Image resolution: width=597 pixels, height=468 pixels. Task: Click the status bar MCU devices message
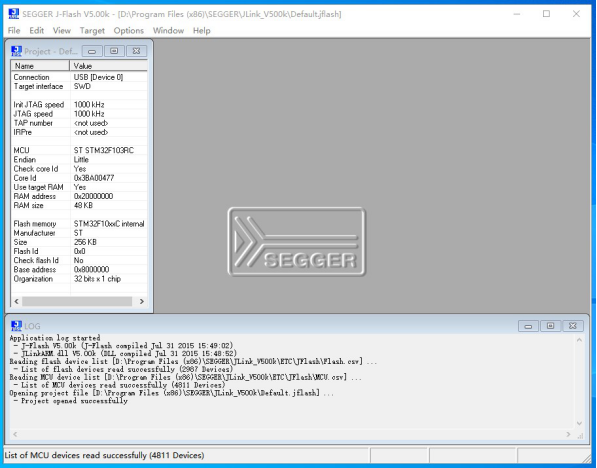104,455
